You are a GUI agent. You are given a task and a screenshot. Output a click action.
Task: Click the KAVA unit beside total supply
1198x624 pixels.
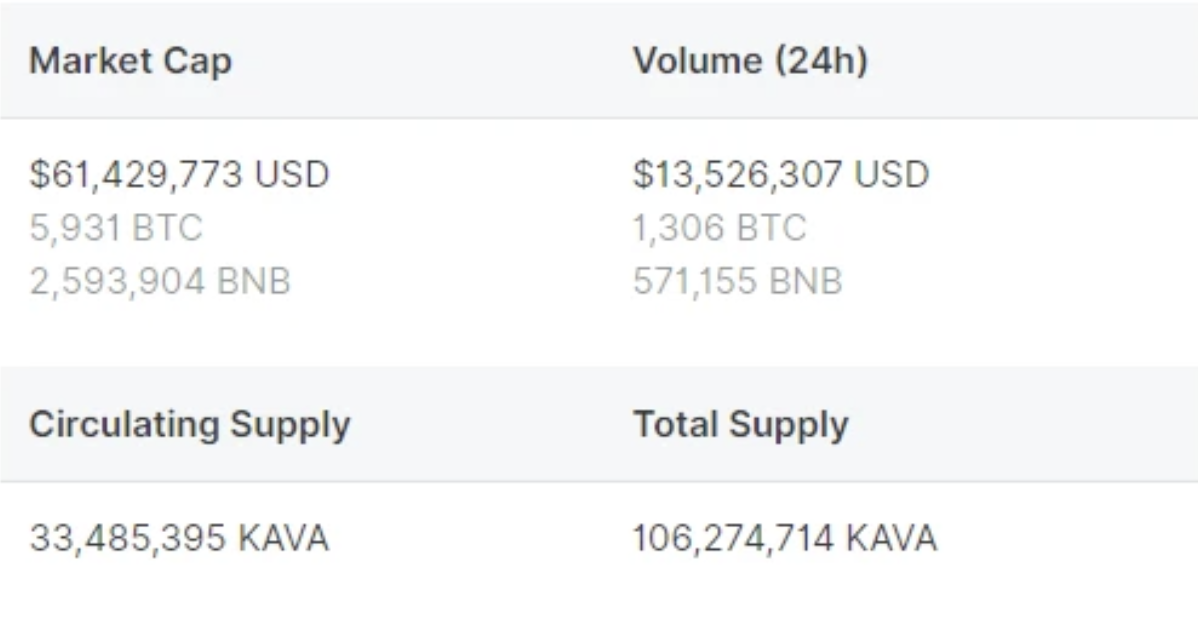(892, 538)
